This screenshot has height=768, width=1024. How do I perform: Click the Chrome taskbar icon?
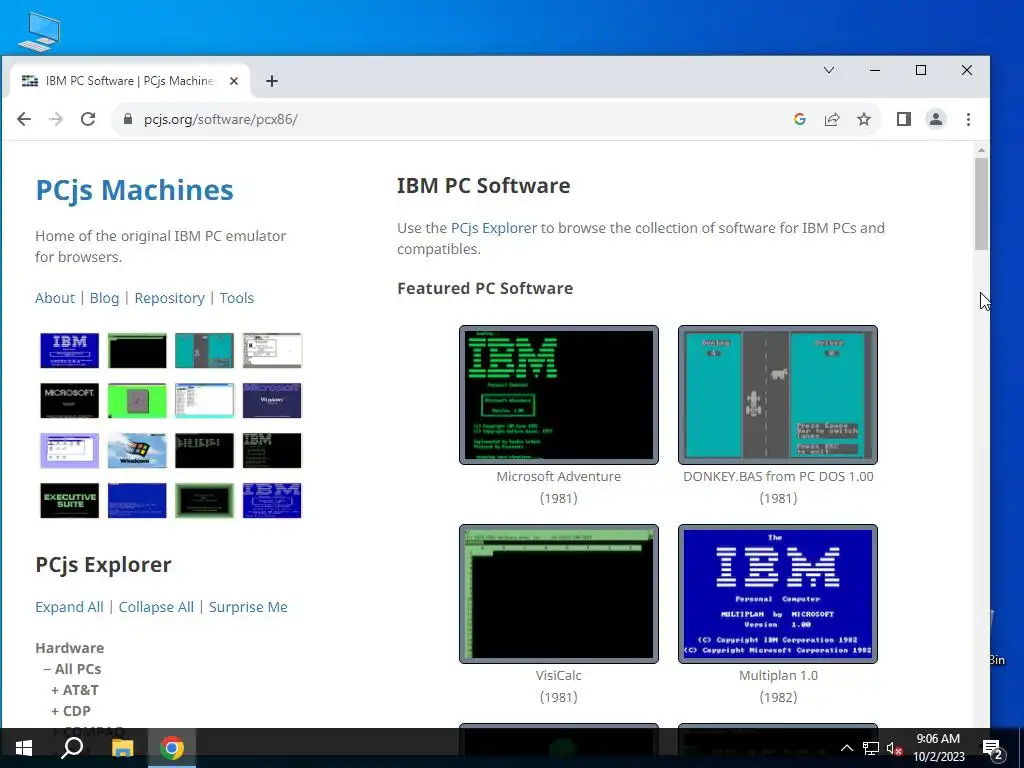172,748
